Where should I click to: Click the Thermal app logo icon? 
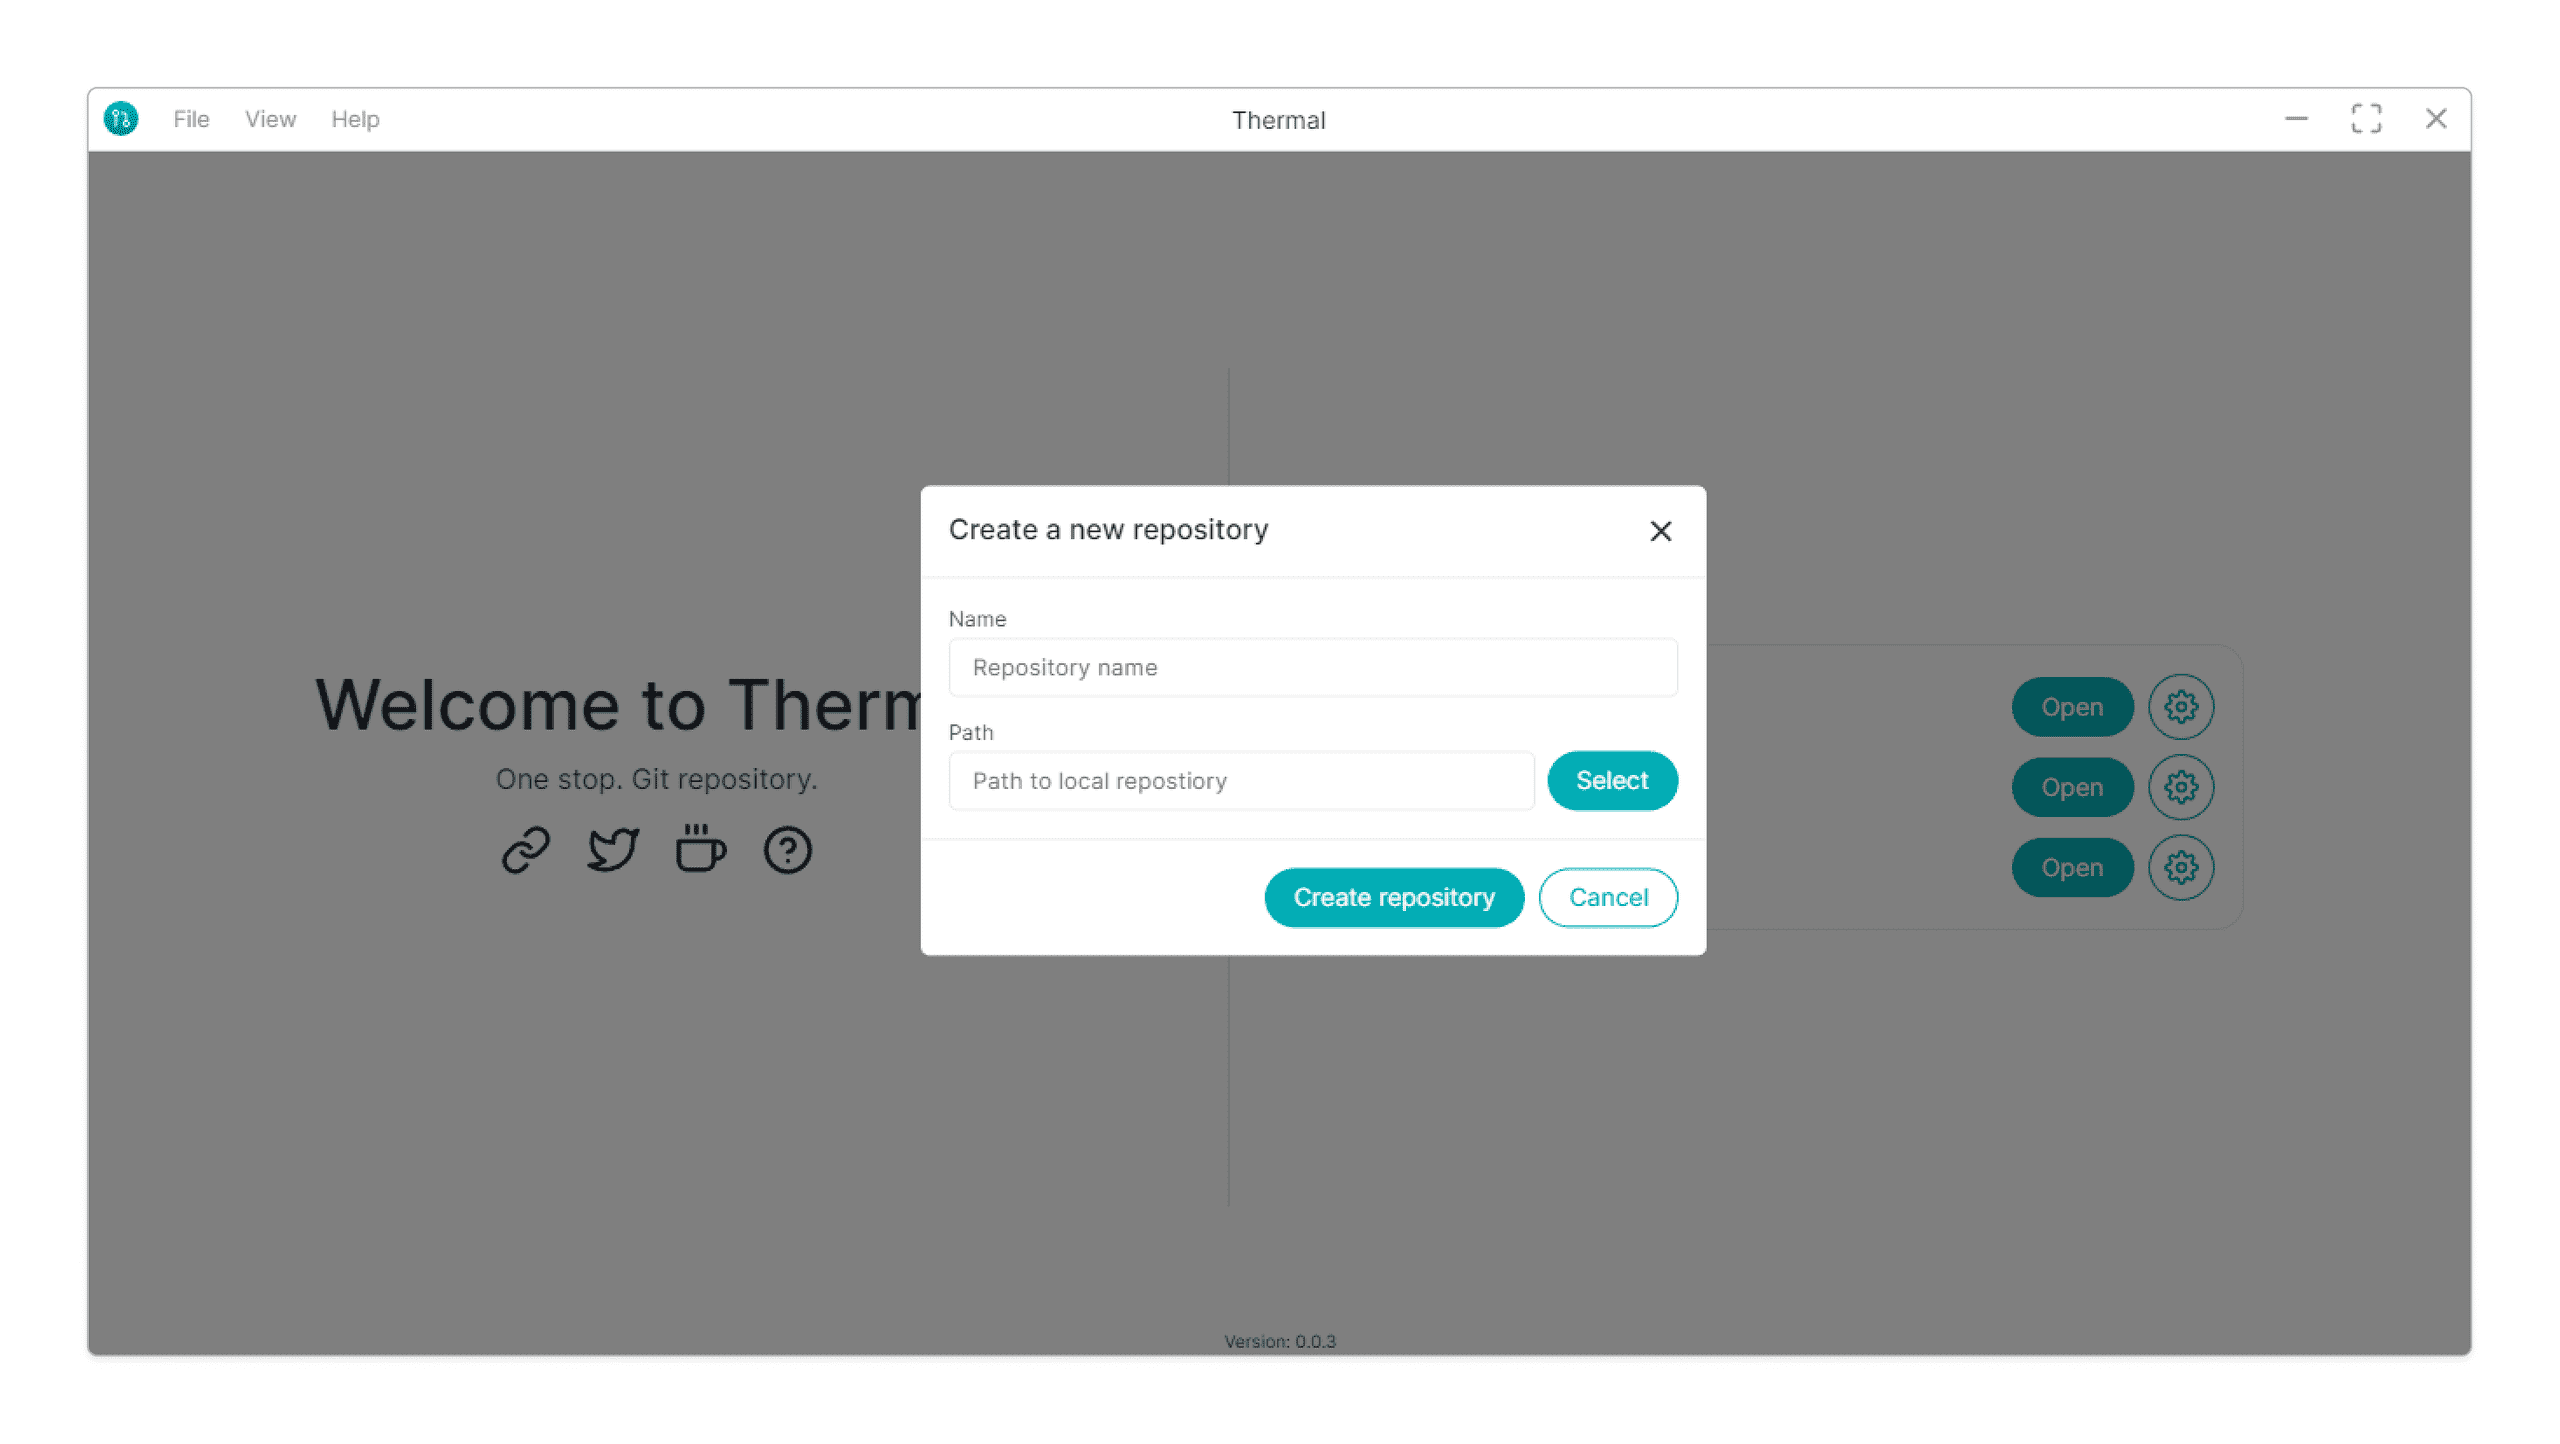coord(123,118)
